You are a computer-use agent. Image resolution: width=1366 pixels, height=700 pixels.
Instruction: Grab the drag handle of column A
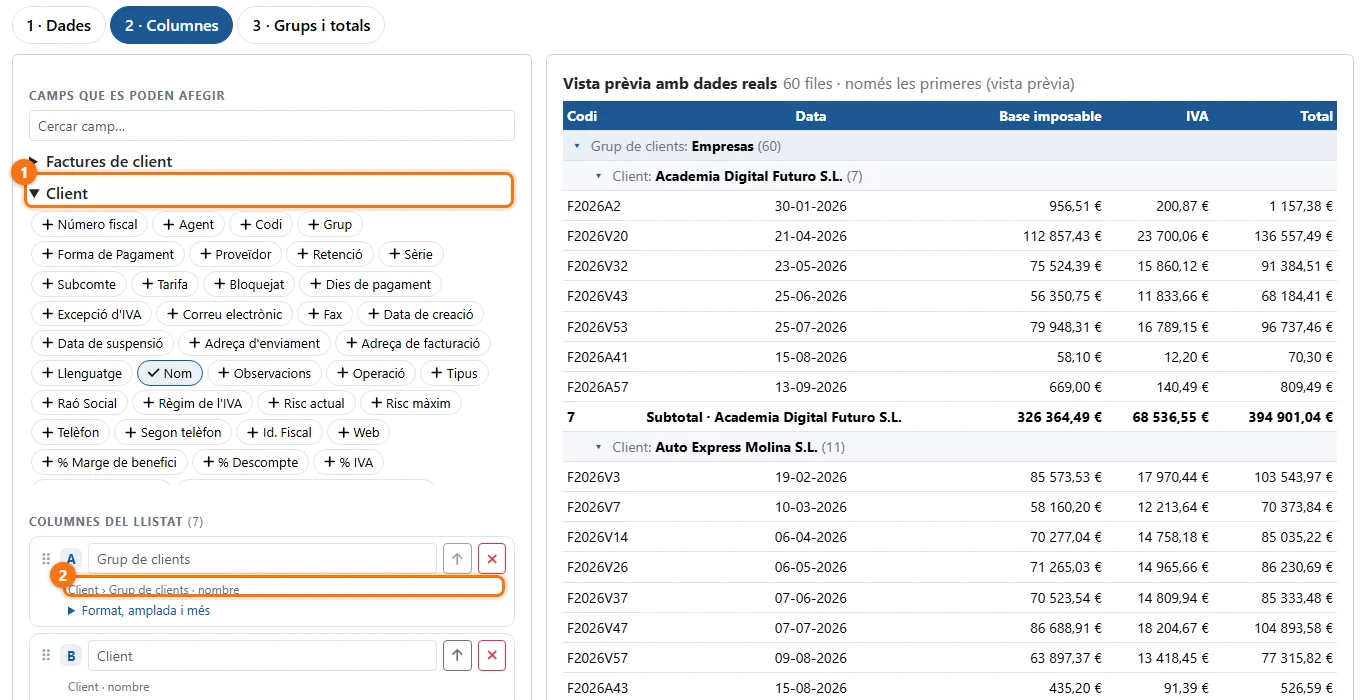pyautogui.click(x=46, y=559)
